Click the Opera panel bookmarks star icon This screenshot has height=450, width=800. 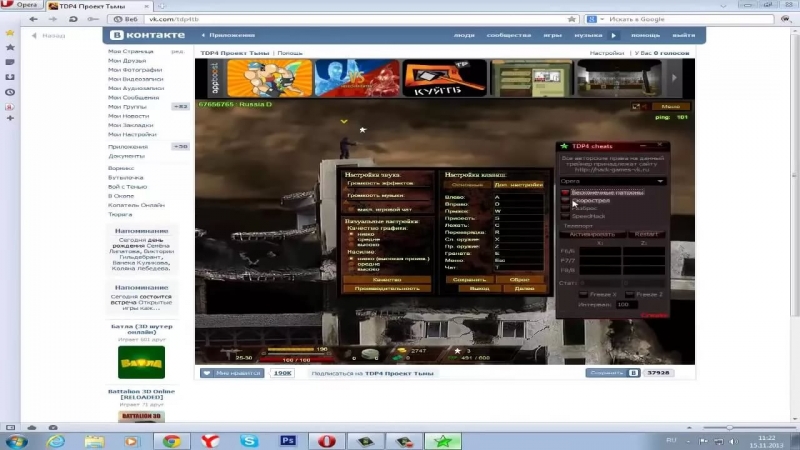tap(10, 47)
